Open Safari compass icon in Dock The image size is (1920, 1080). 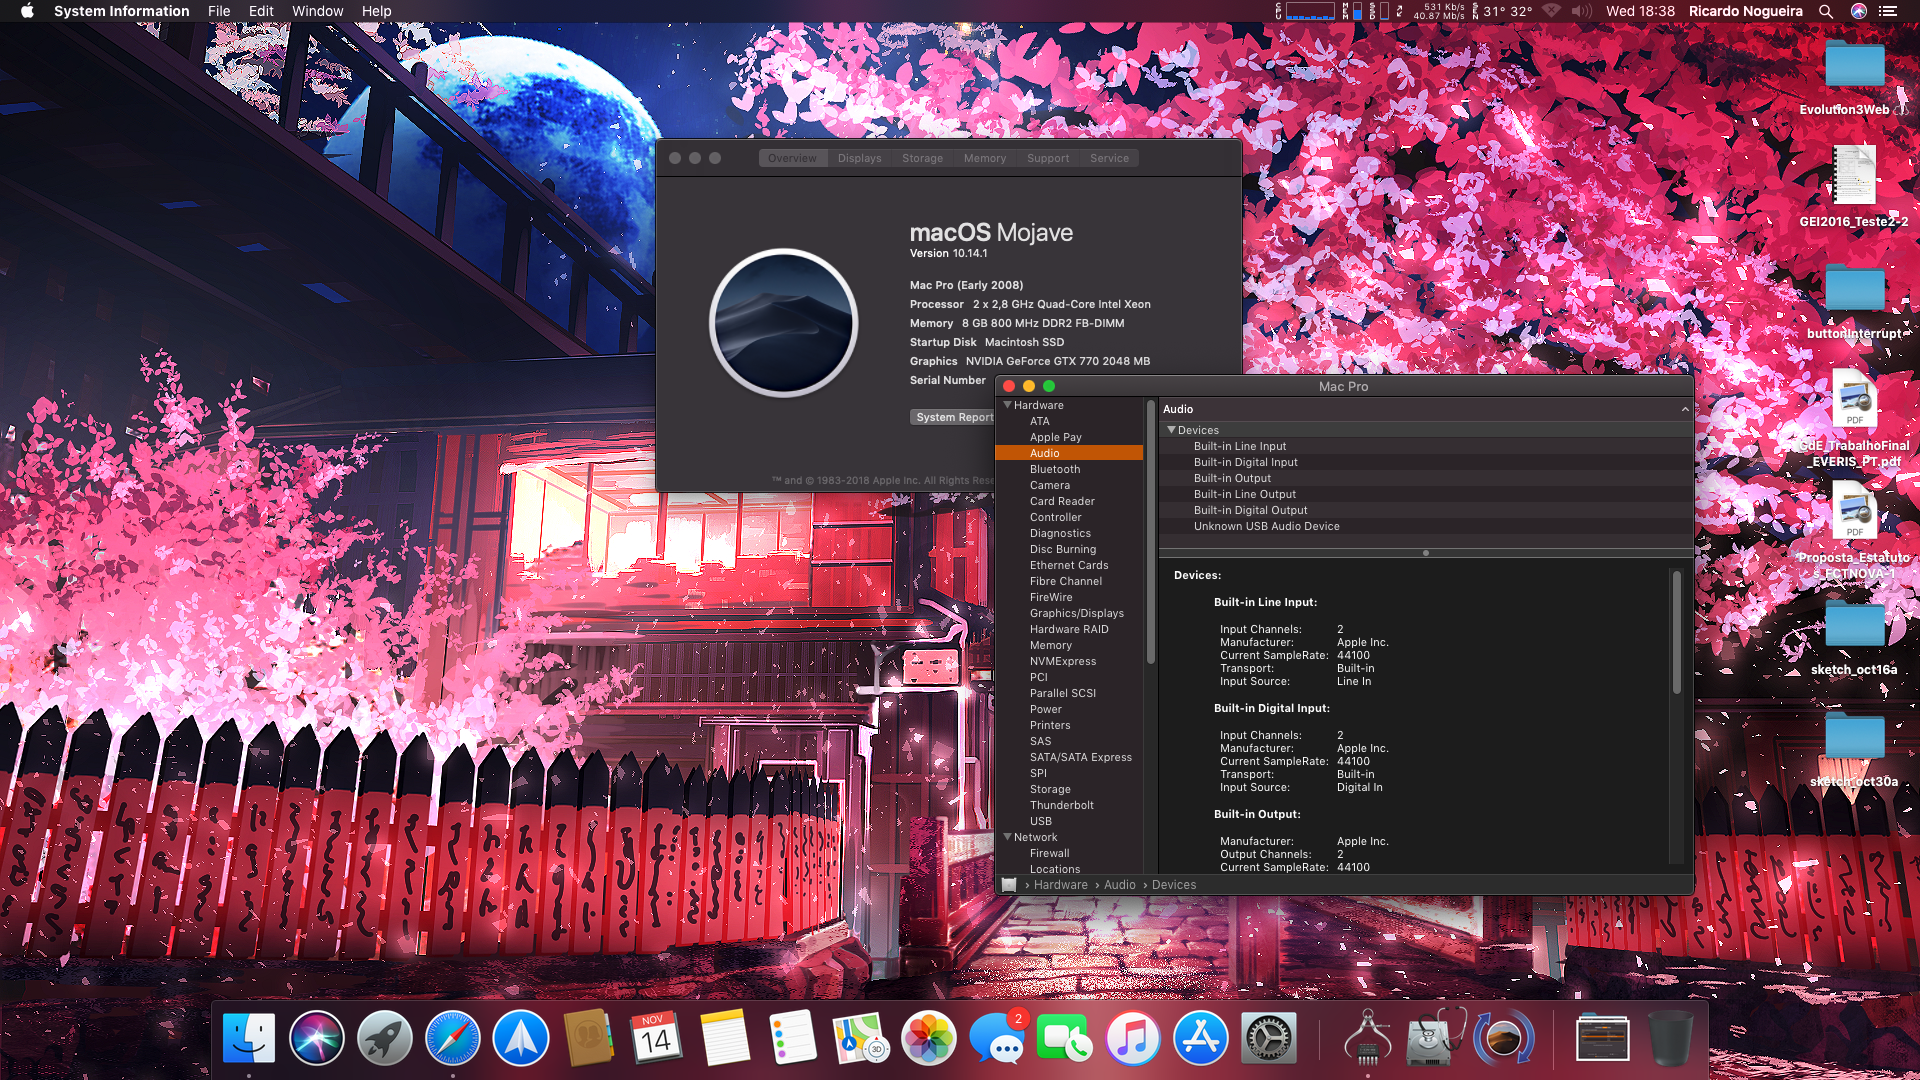click(452, 1038)
